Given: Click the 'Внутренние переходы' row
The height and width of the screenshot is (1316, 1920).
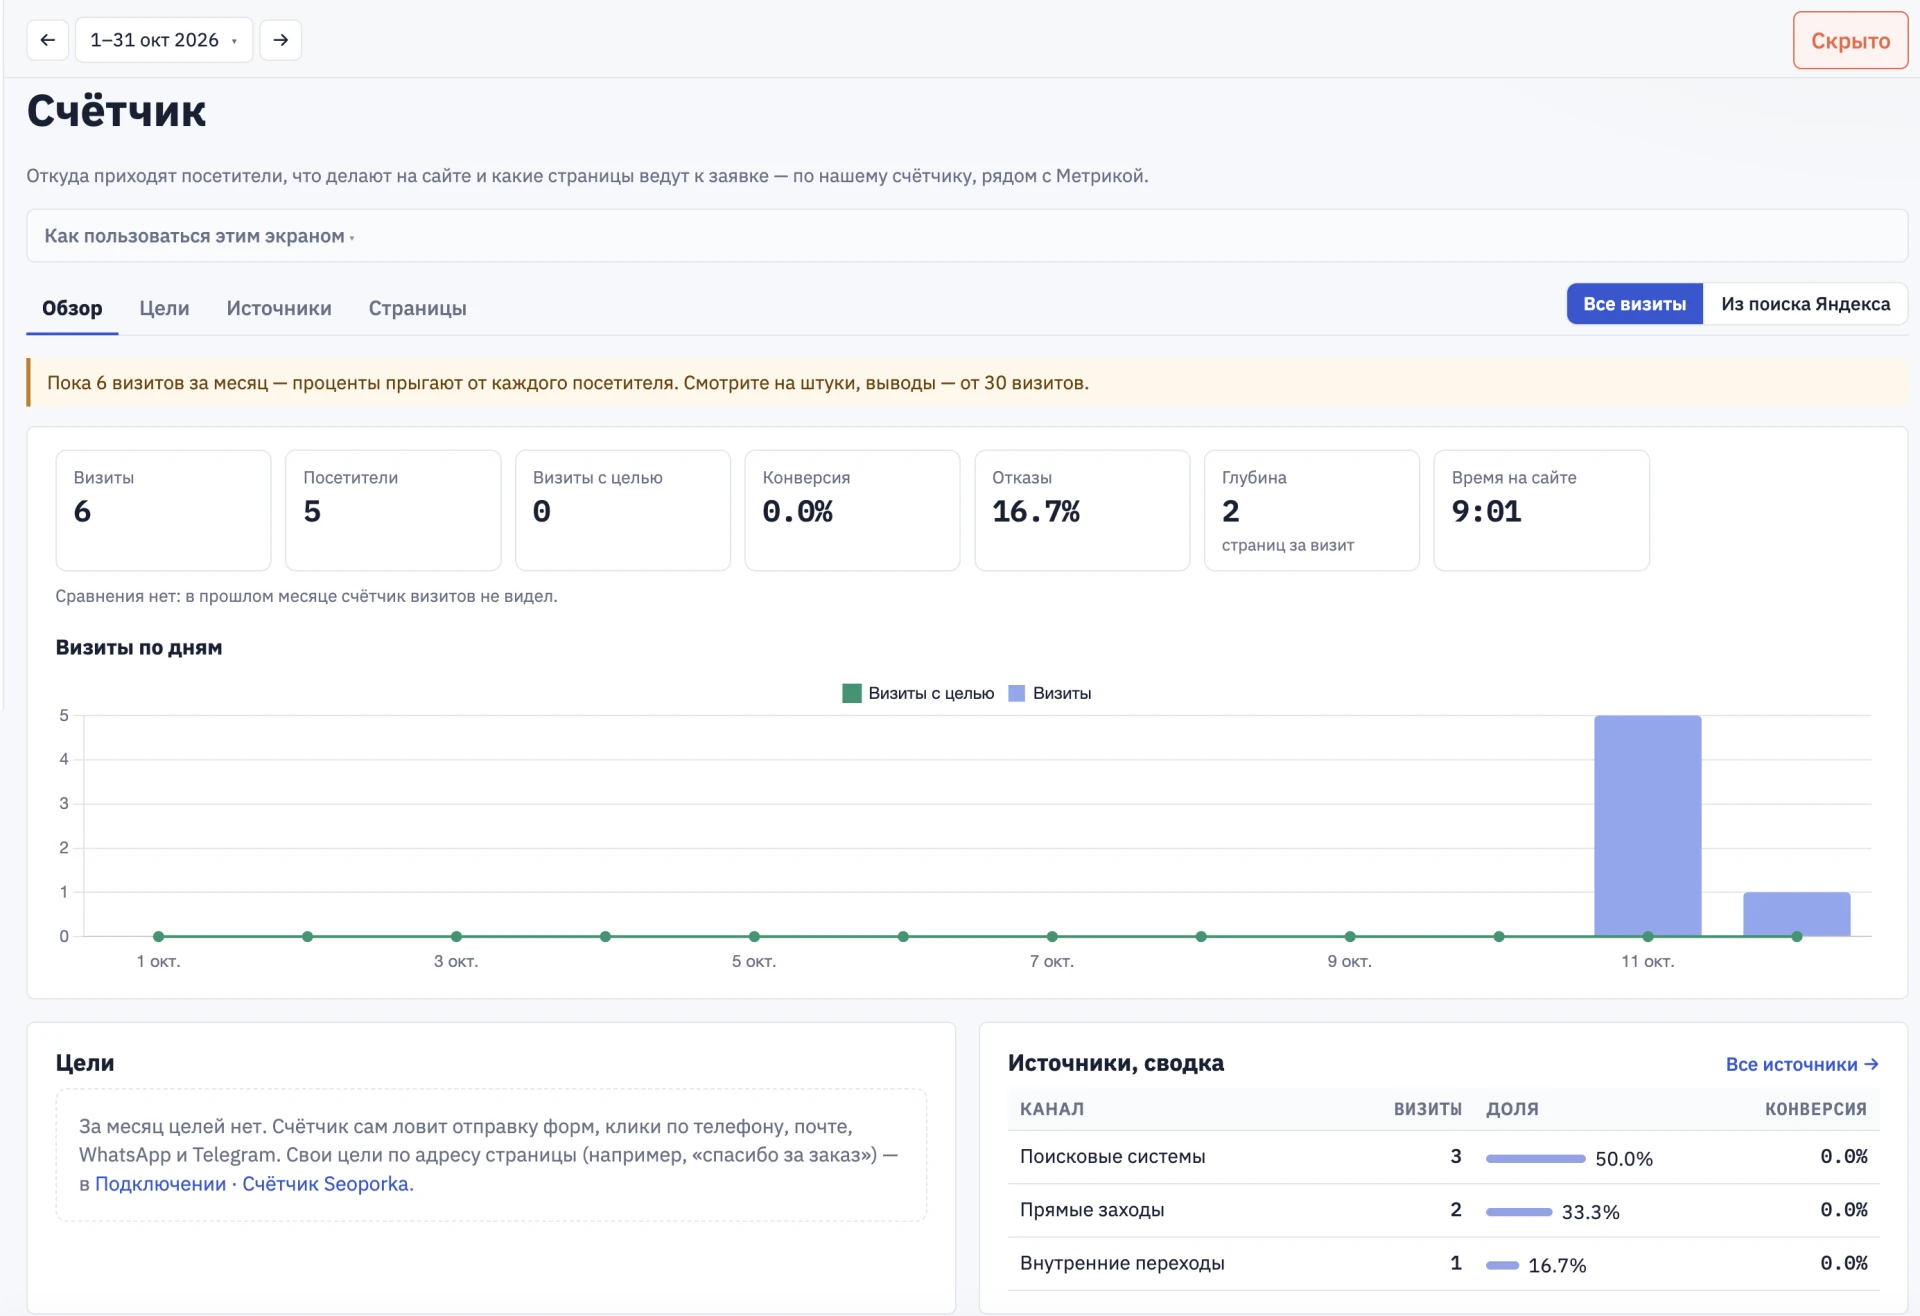Looking at the screenshot, I should coord(1443,1264).
